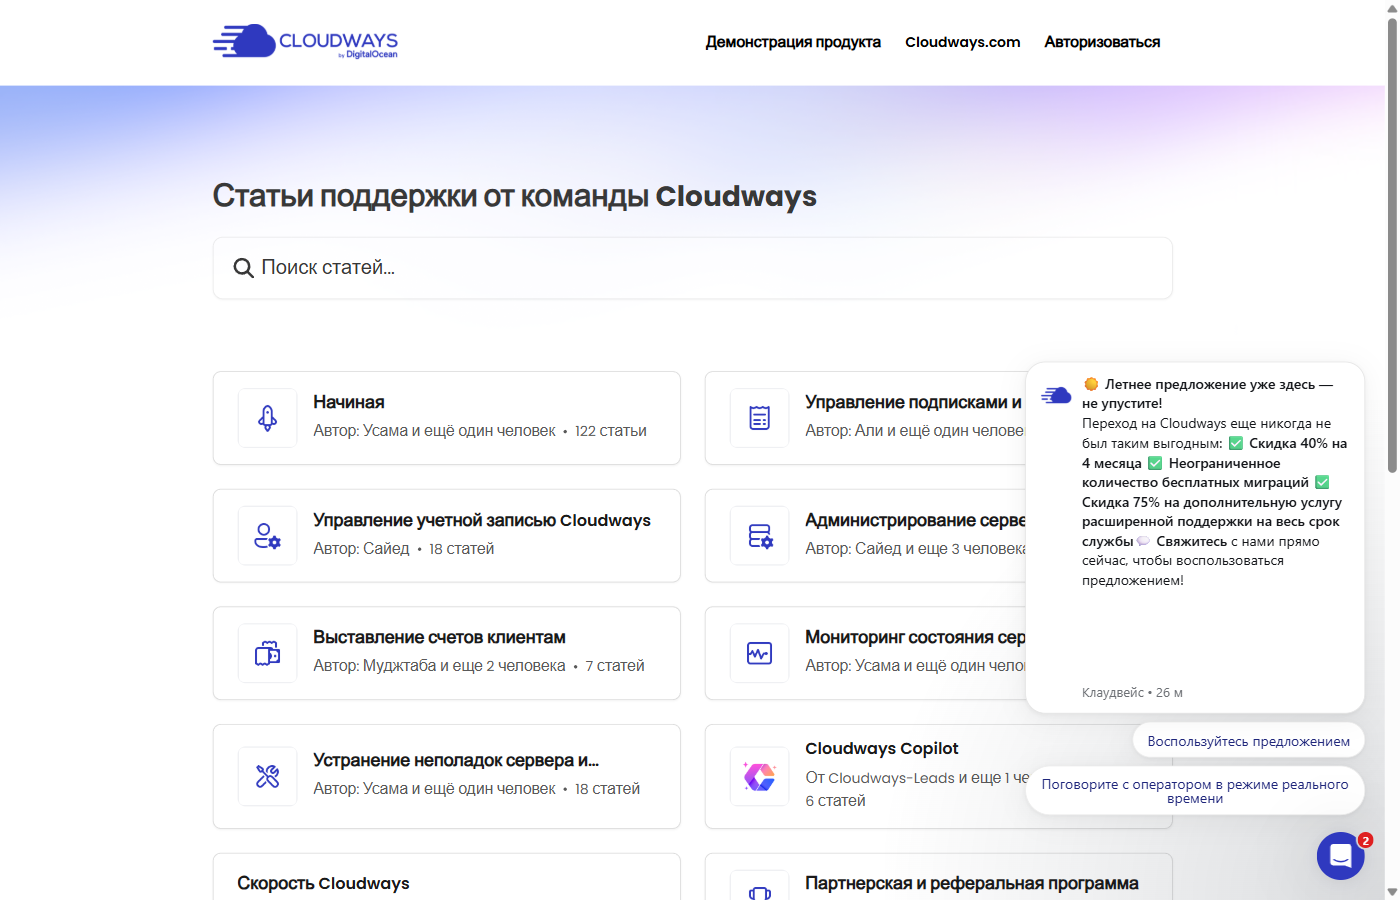Viewport: 1400px width, 900px height.
Task: Click Авторизоваться in the header
Action: [1102, 42]
